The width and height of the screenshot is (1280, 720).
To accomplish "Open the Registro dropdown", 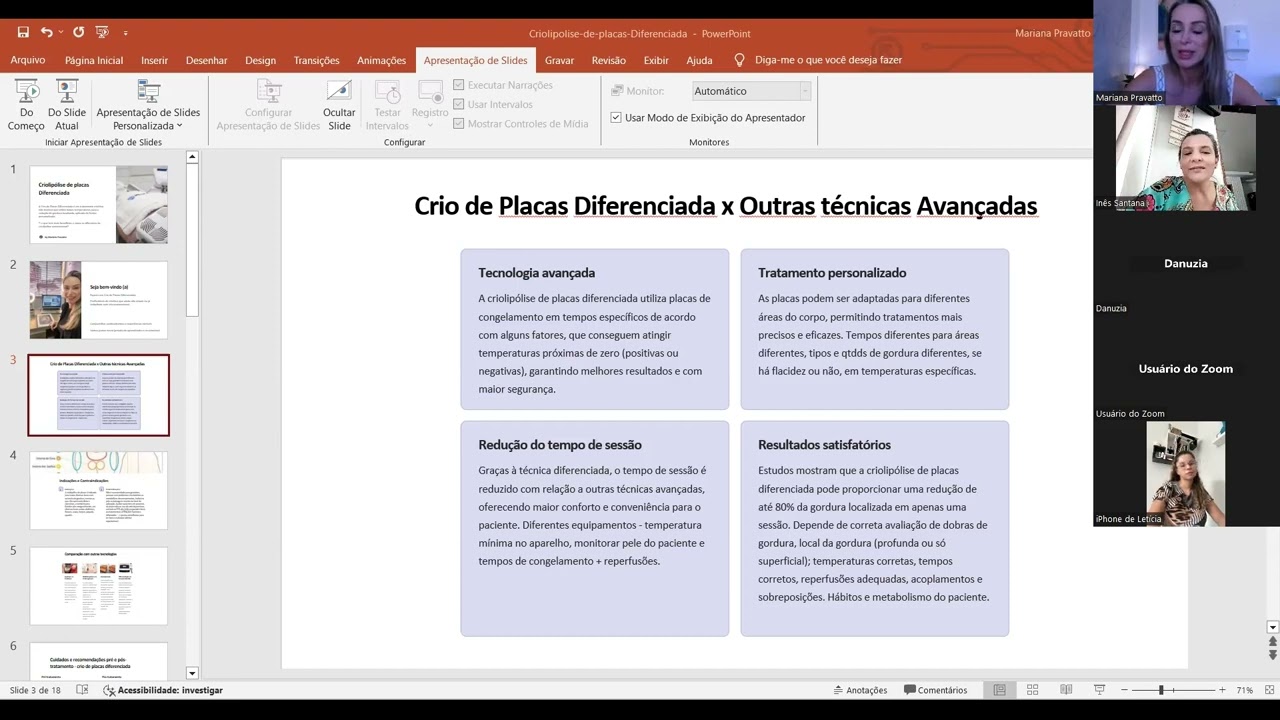I will click(x=430, y=105).
